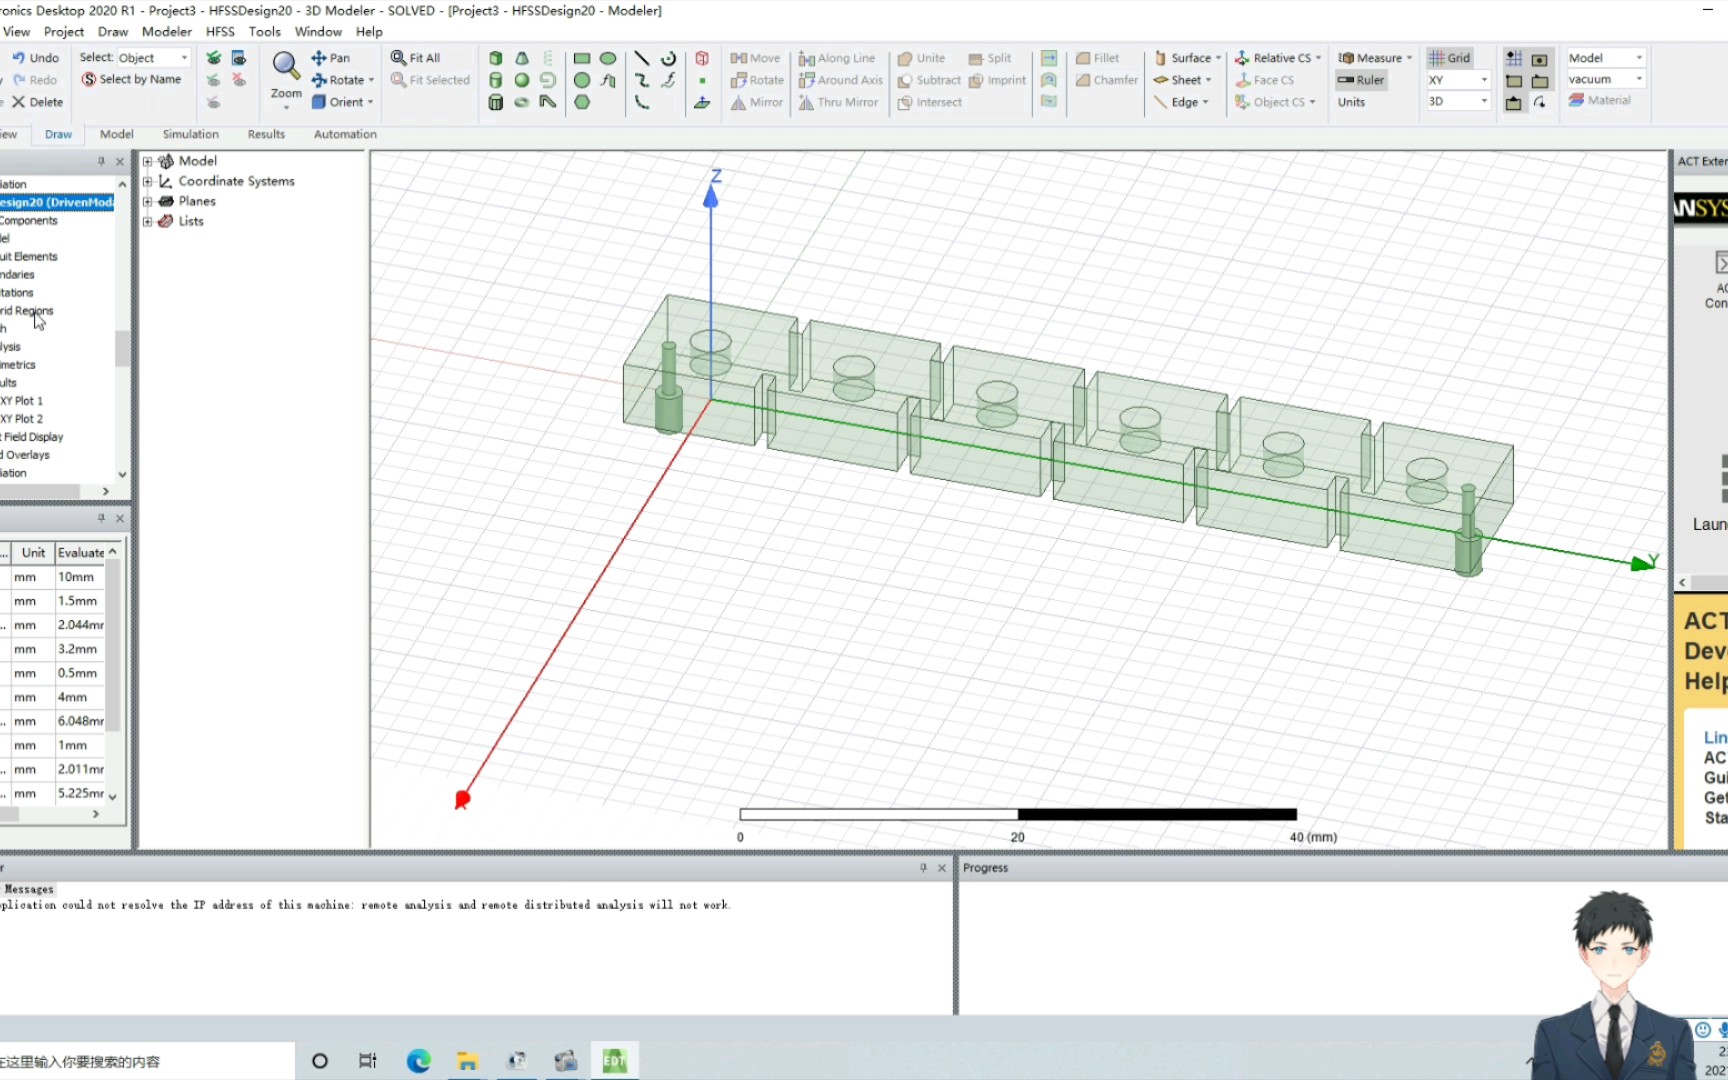Open the Zoom magnifier tool
Screen dimensions: 1728x1080
pyautogui.click(x=286, y=66)
